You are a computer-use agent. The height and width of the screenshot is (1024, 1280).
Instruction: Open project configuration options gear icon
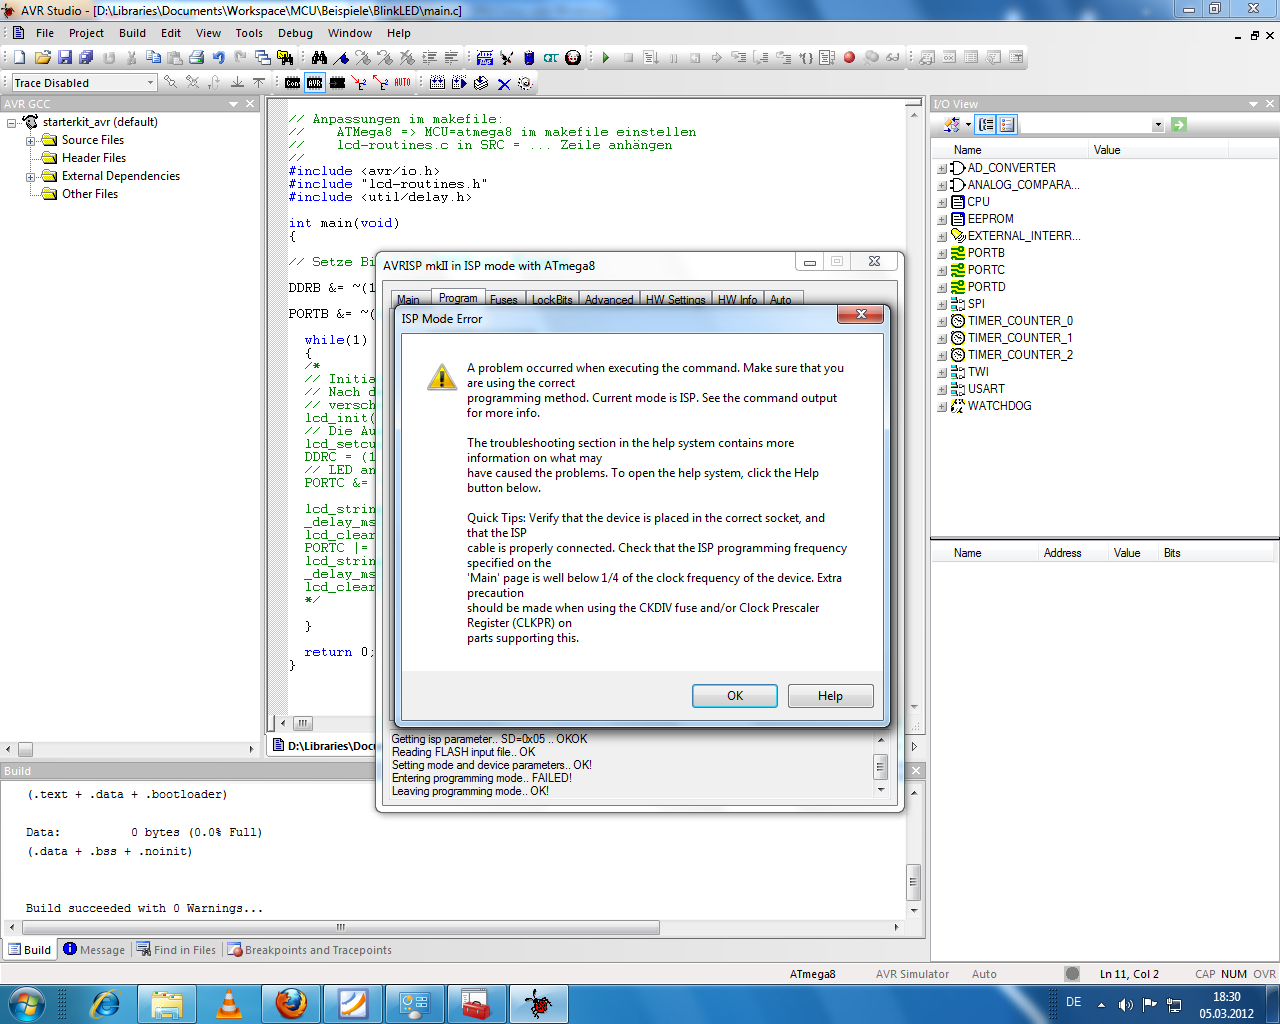point(525,83)
